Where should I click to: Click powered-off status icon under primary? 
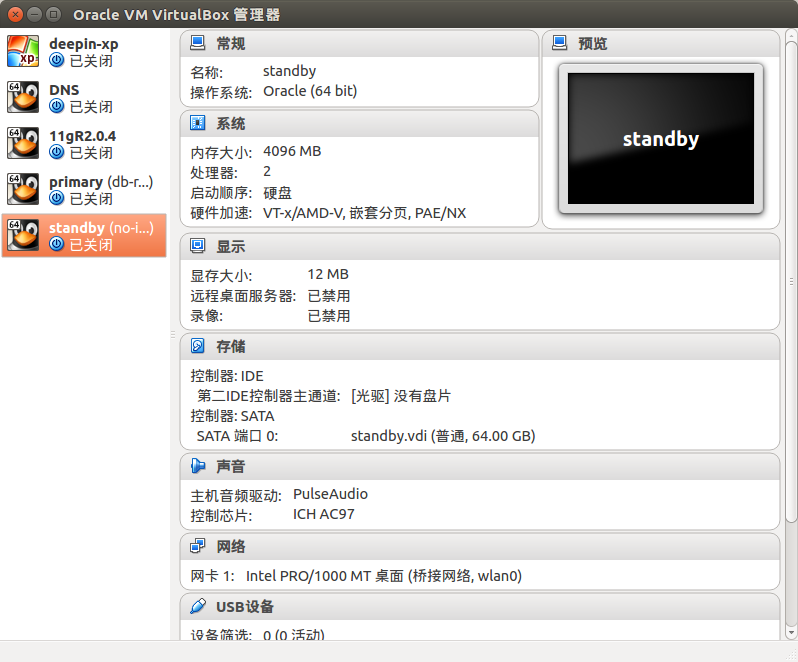tap(56, 197)
